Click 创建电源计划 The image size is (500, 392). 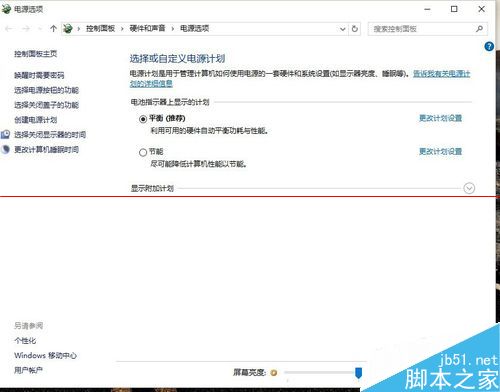[36, 120]
